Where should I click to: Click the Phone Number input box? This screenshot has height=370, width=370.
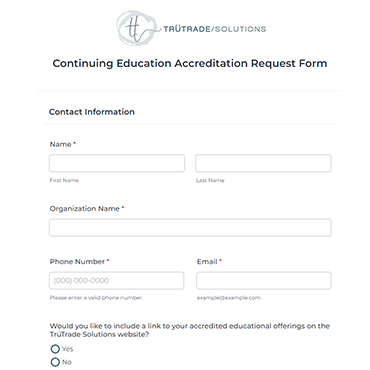(117, 281)
